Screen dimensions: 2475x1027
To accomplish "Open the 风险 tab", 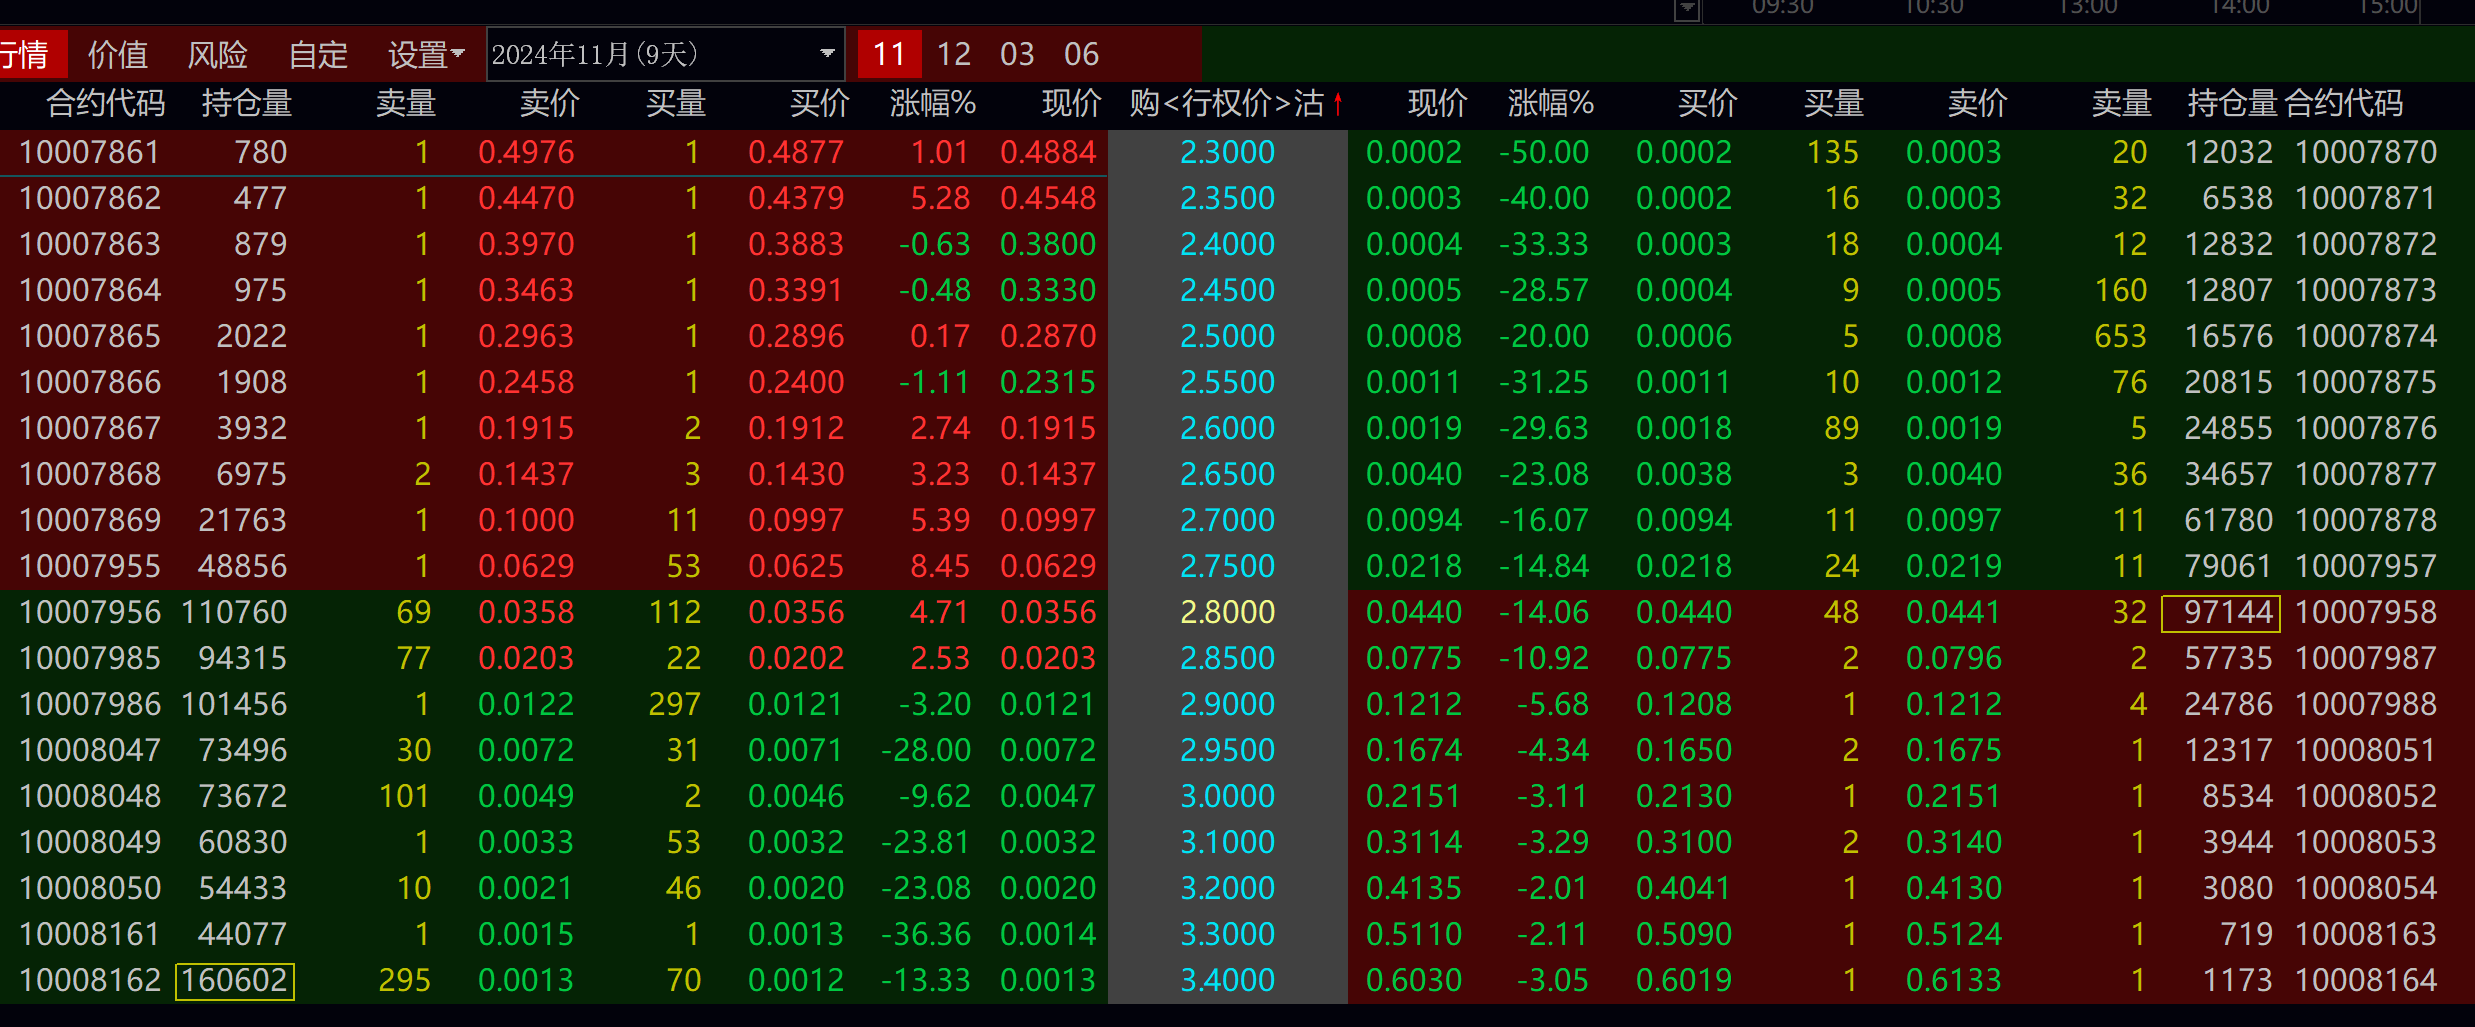I will pos(218,54).
